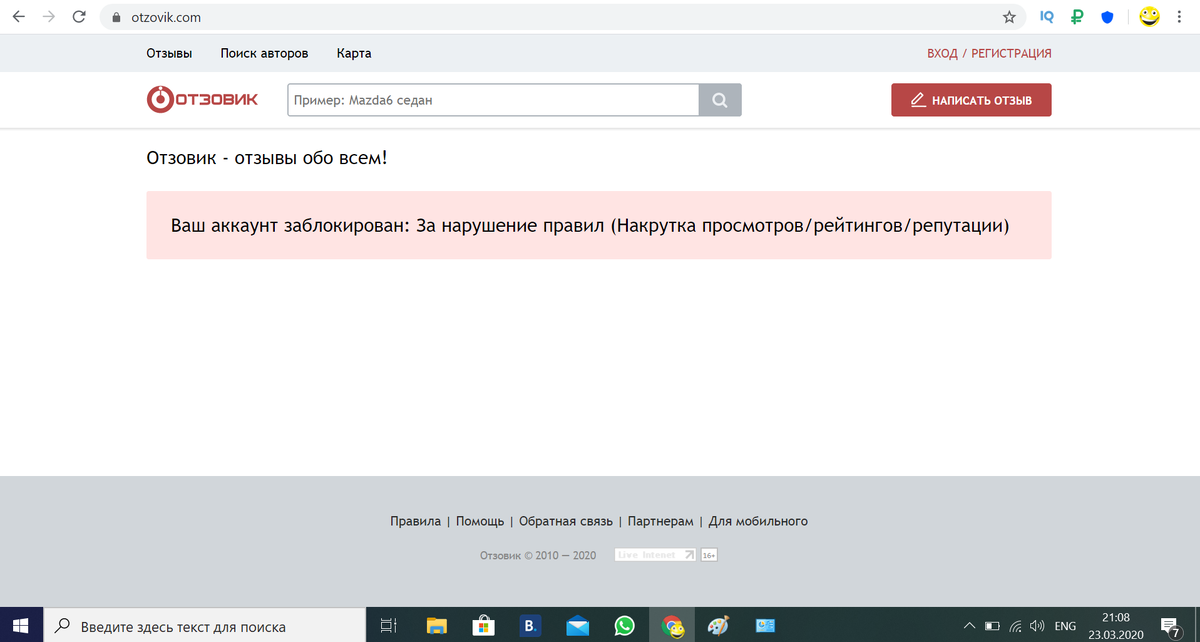
Task: Open File Explorer from taskbar
Action: 437,625
